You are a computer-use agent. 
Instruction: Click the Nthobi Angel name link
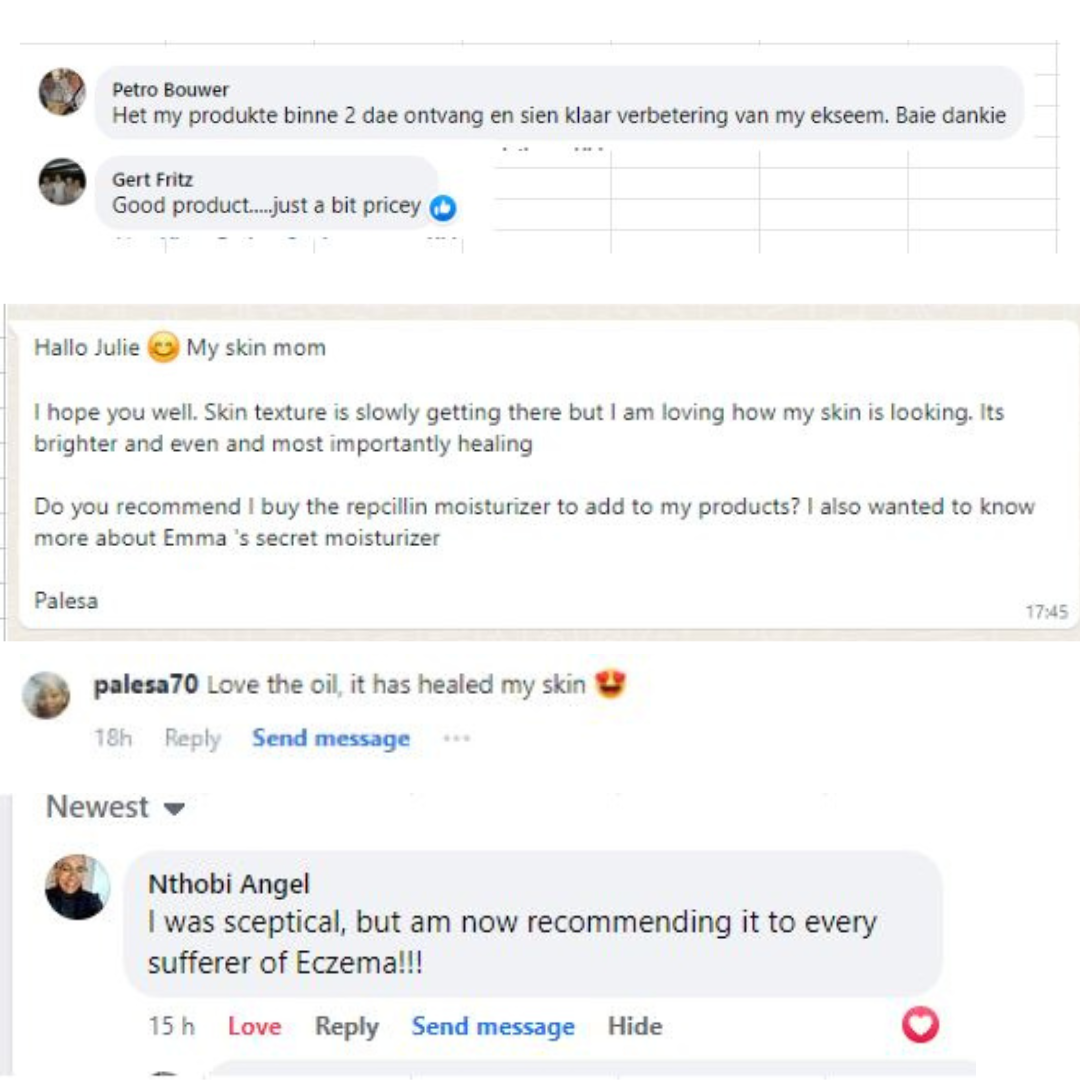click(x=229, y=884)
